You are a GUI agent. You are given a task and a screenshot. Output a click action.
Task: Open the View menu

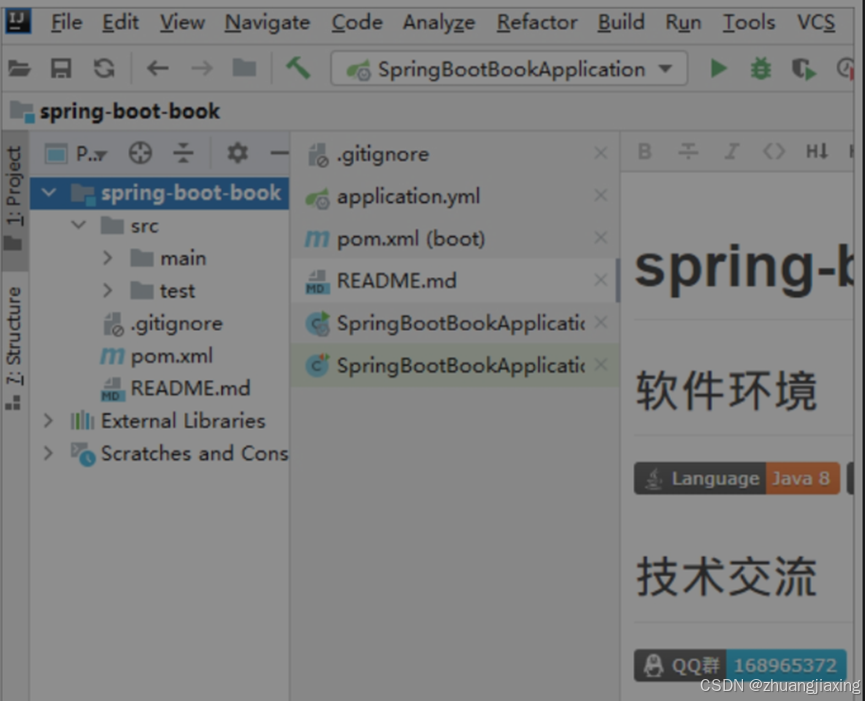[x=182, y=23]
